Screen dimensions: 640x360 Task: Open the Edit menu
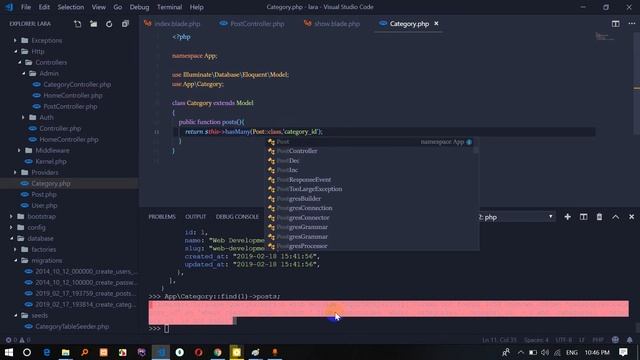click(x=44, y=7)
